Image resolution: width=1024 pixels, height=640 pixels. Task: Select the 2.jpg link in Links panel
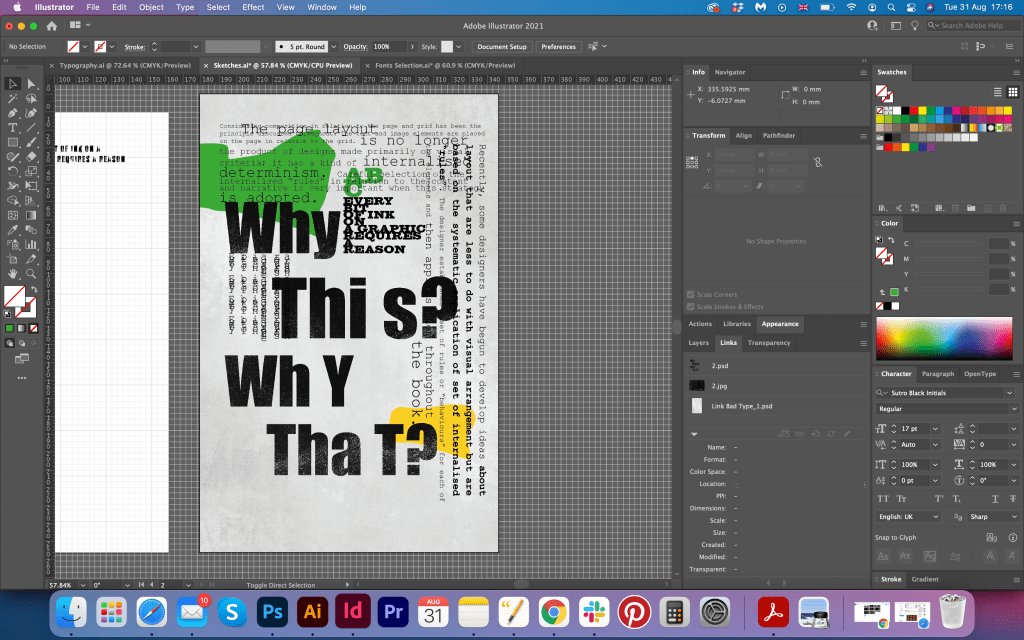click(x=720, y=385)
